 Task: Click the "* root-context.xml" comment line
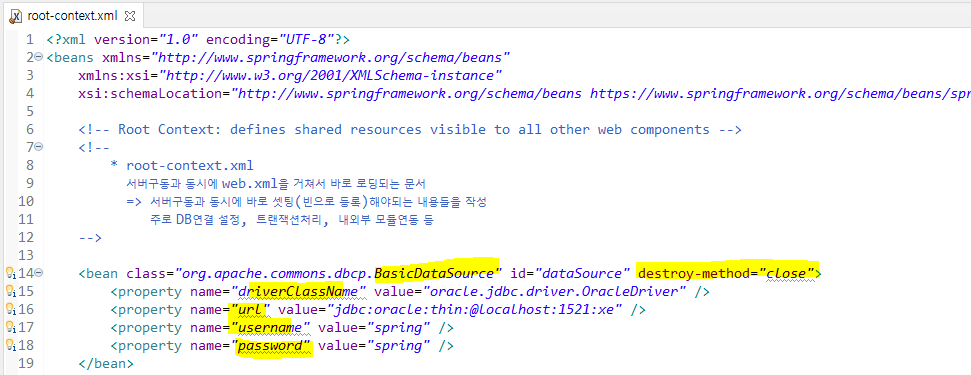point(181,165)
